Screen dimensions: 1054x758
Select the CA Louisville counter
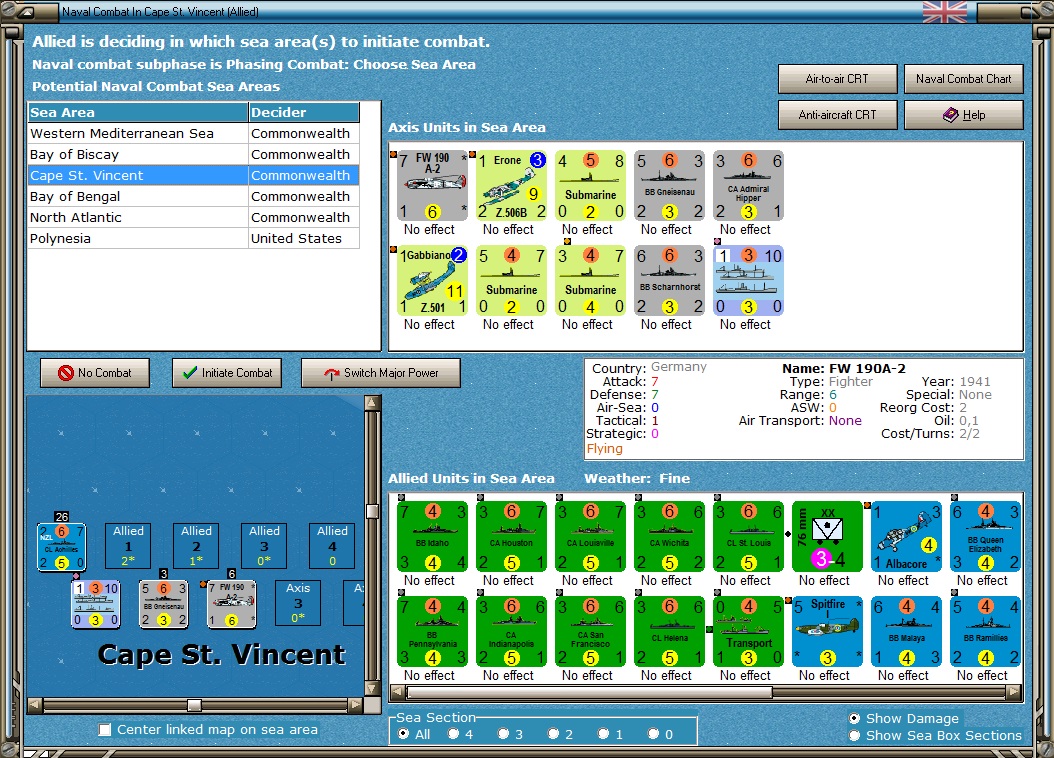tap(590, 536)
